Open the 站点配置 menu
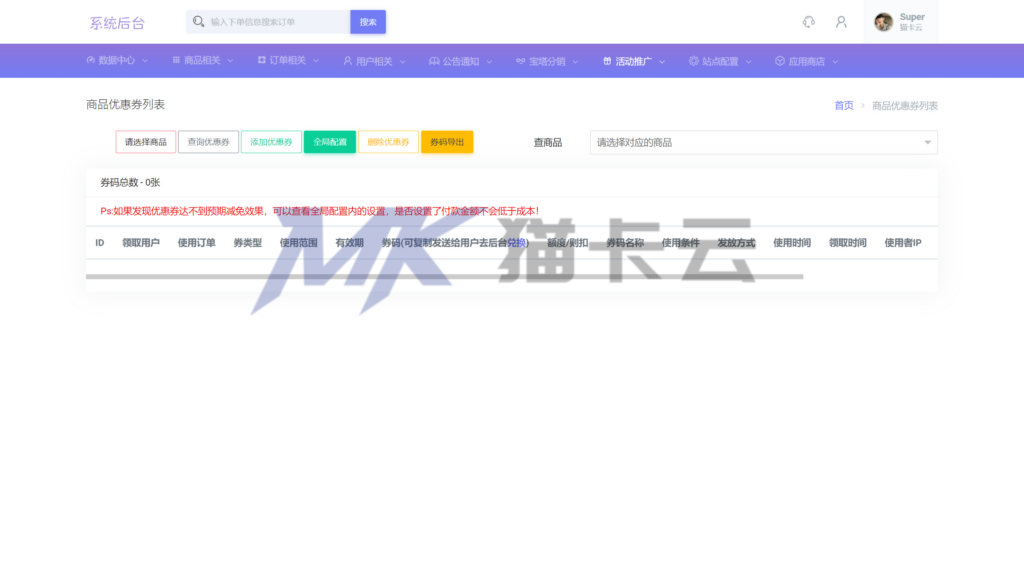The height and width of the screenshot is (583, 1024). [x=720, y=61]
